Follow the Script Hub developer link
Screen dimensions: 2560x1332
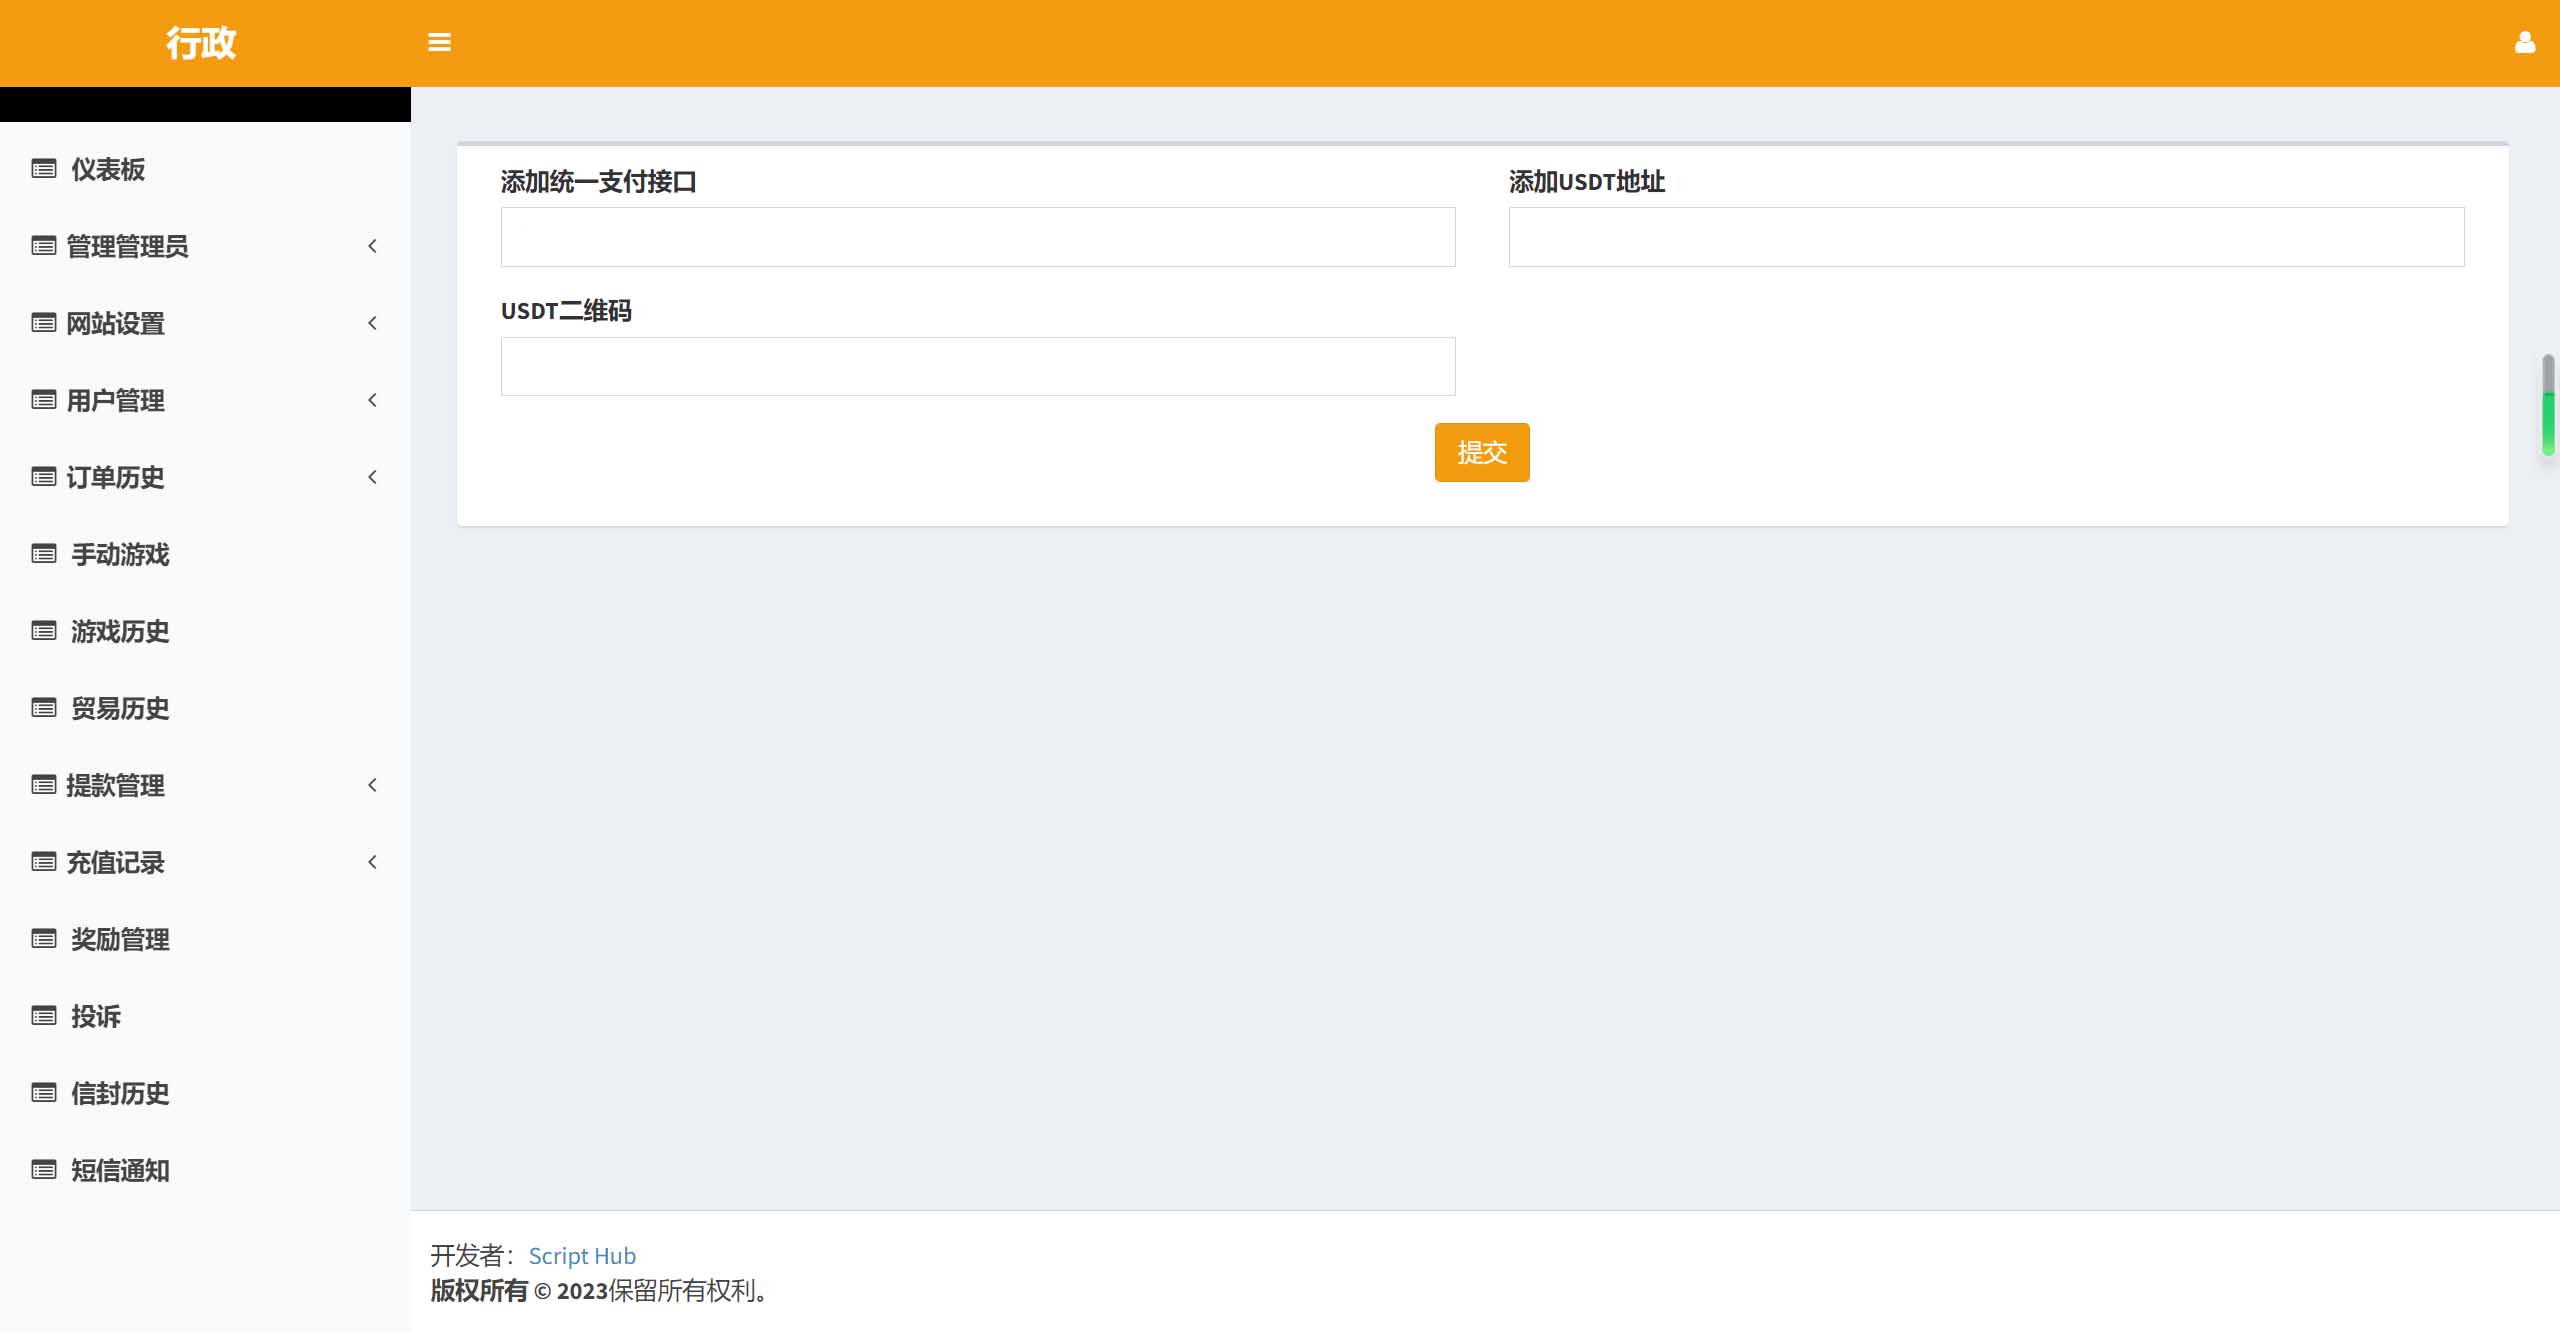582,1256
